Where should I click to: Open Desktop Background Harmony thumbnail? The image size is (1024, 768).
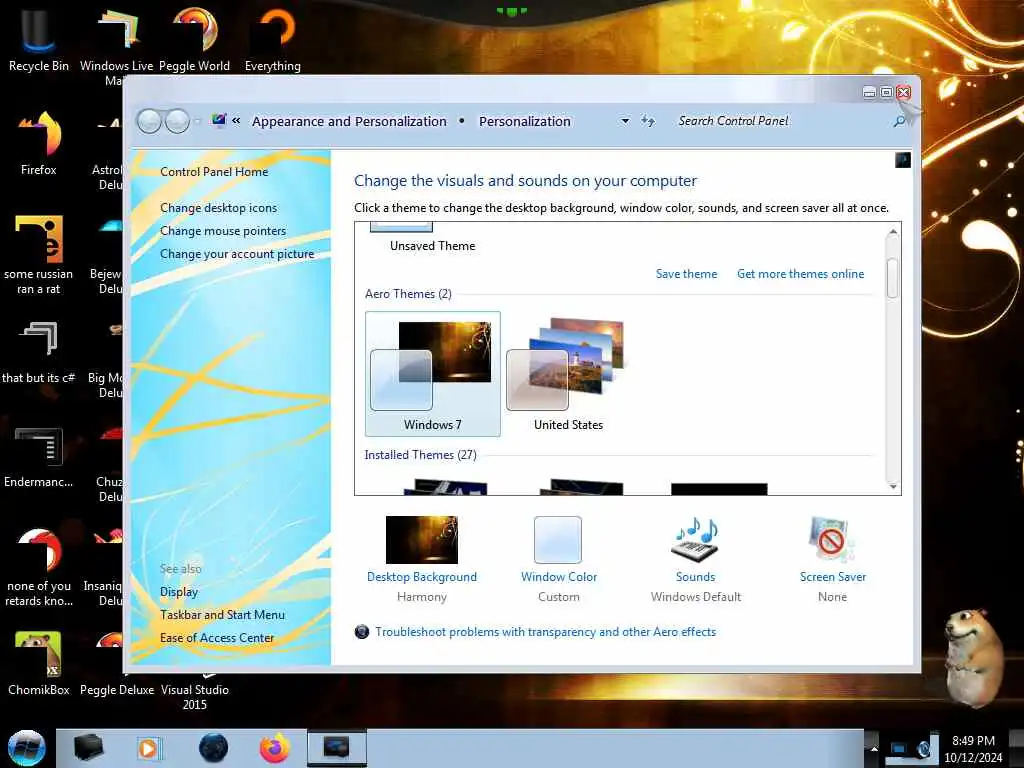tap(422, 539)
